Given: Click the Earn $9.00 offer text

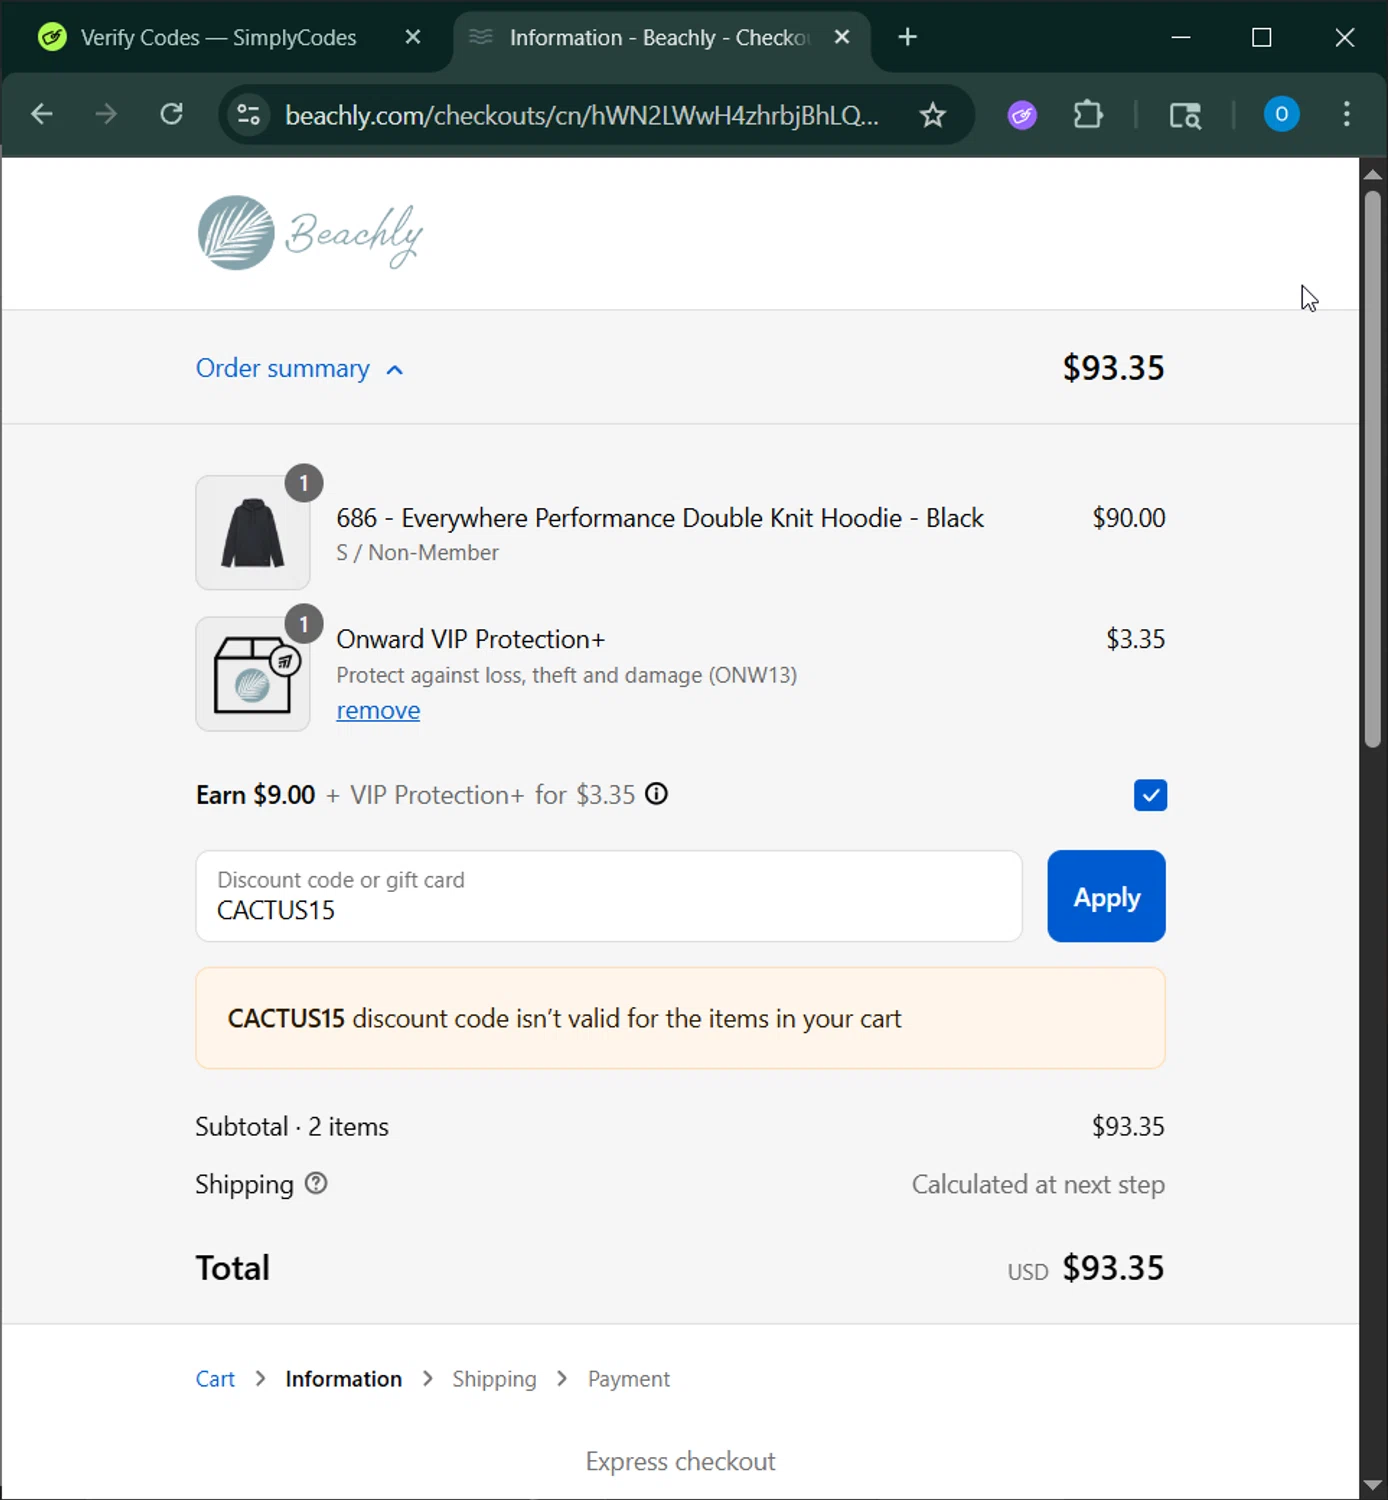Looking at the screenshot, I should pyautogui.click(x=255, y=795).
